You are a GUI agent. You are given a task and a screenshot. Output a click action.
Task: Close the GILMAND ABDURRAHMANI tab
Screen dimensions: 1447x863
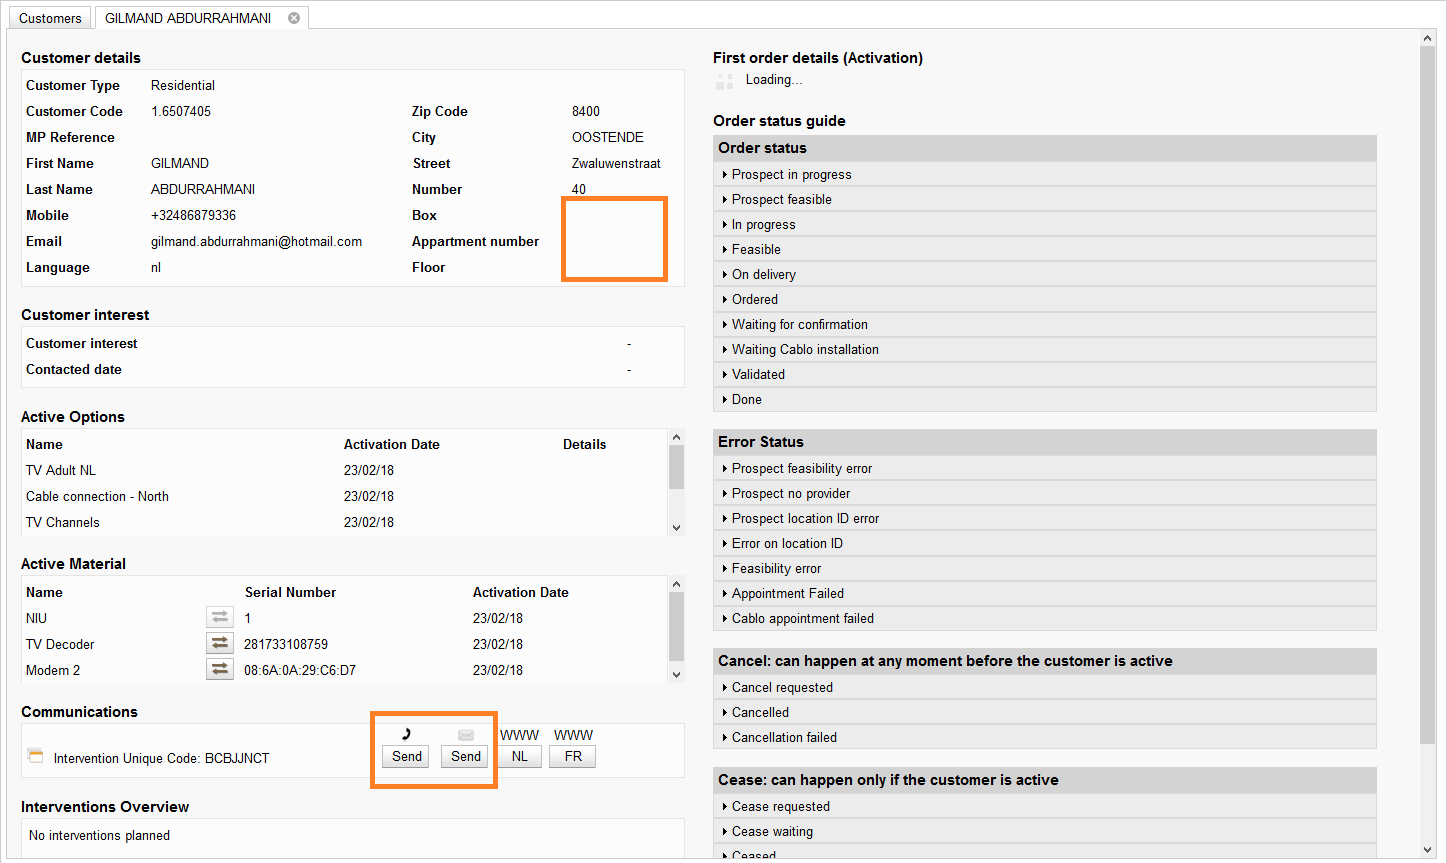point(294,18)
